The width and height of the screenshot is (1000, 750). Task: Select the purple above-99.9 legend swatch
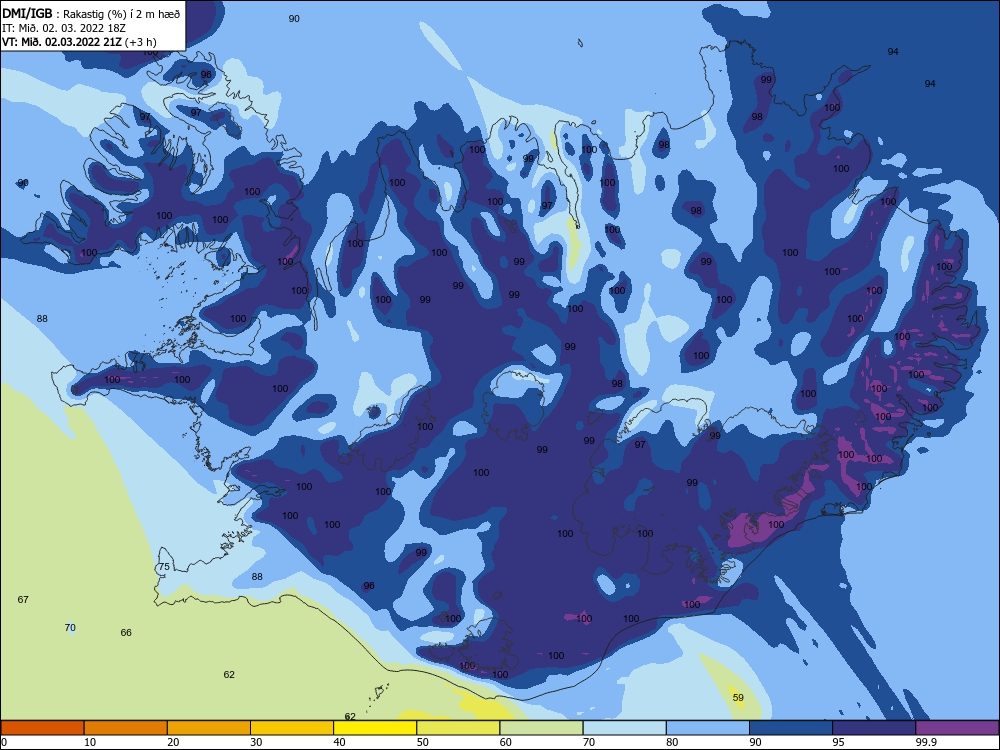pos(957,728)
